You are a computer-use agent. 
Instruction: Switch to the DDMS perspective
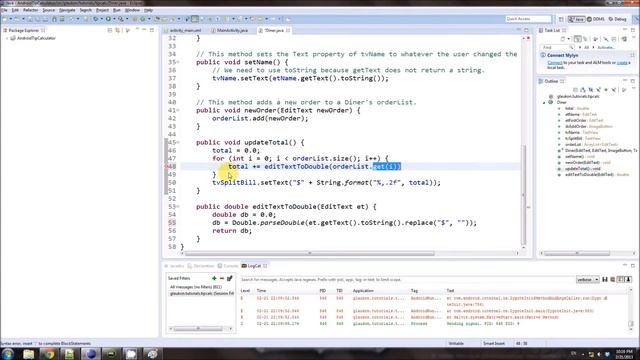596,19
